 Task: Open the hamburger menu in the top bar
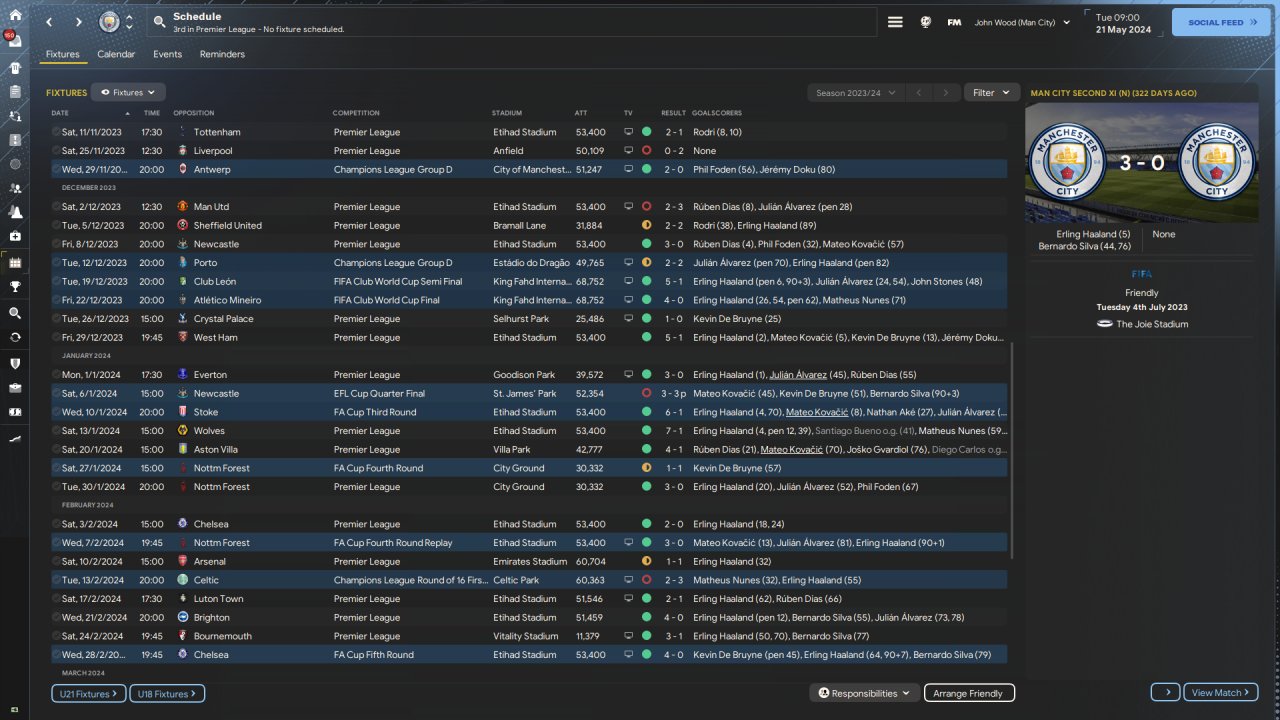point(895,22)
